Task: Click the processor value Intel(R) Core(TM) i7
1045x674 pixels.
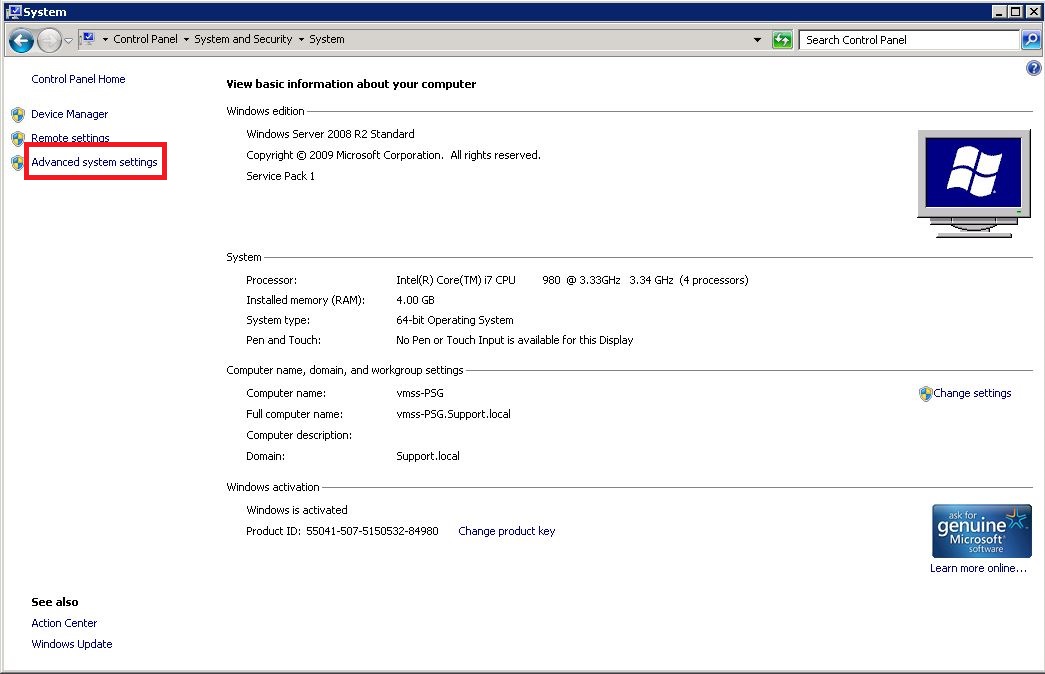Action: point(456,280)
